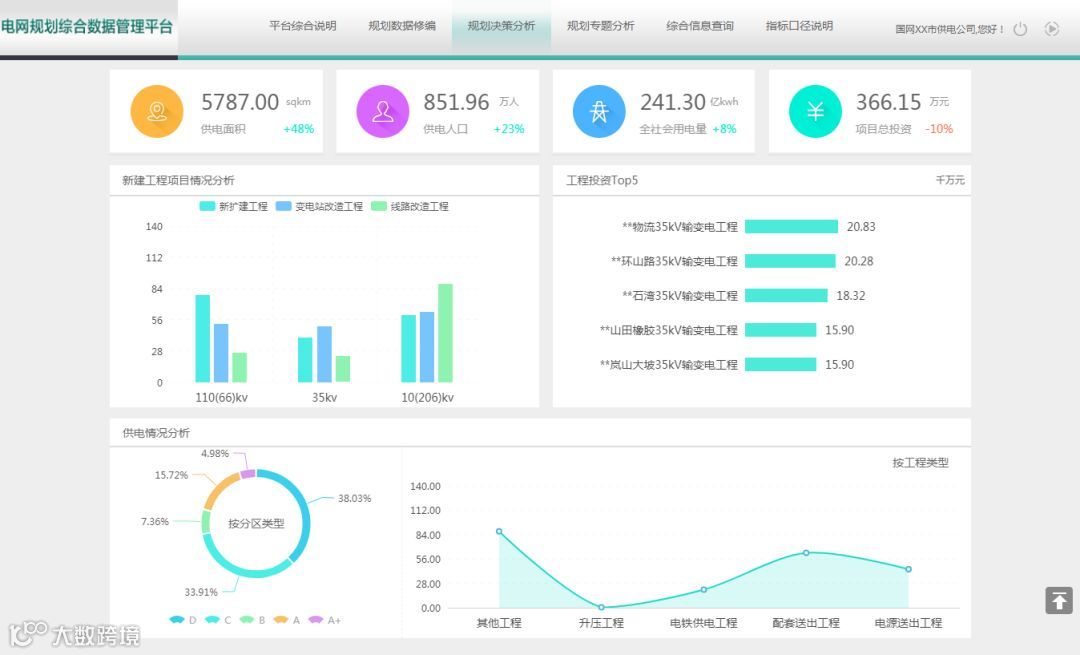The width and height of the screenshot is (1080, 655).
Task: Click the **物流35kV输变电工程 bar
Action: click(x=791, y=227)
